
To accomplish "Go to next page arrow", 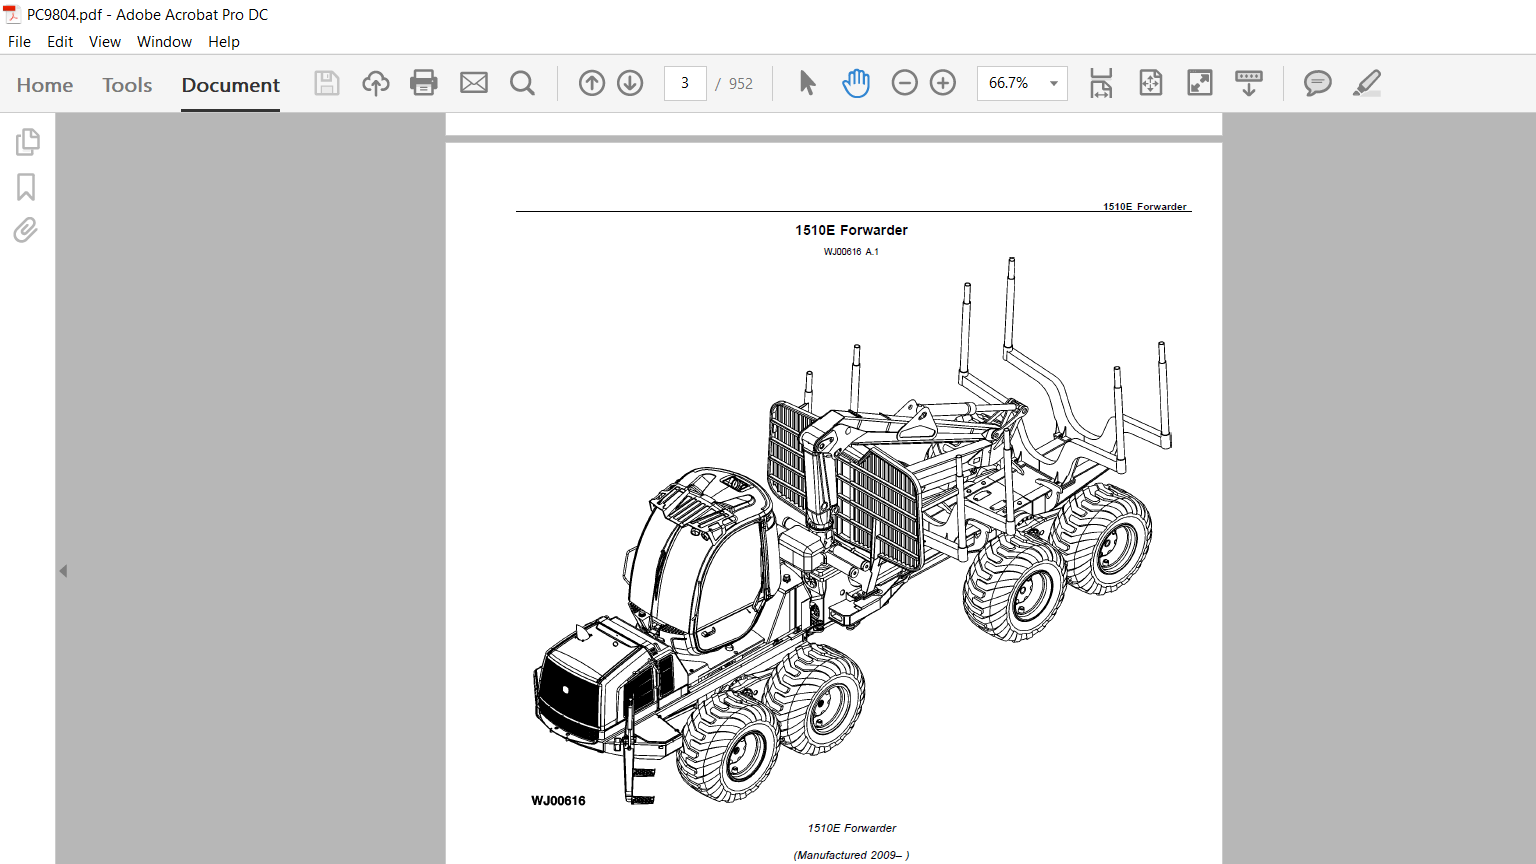I will coord(630,83).
